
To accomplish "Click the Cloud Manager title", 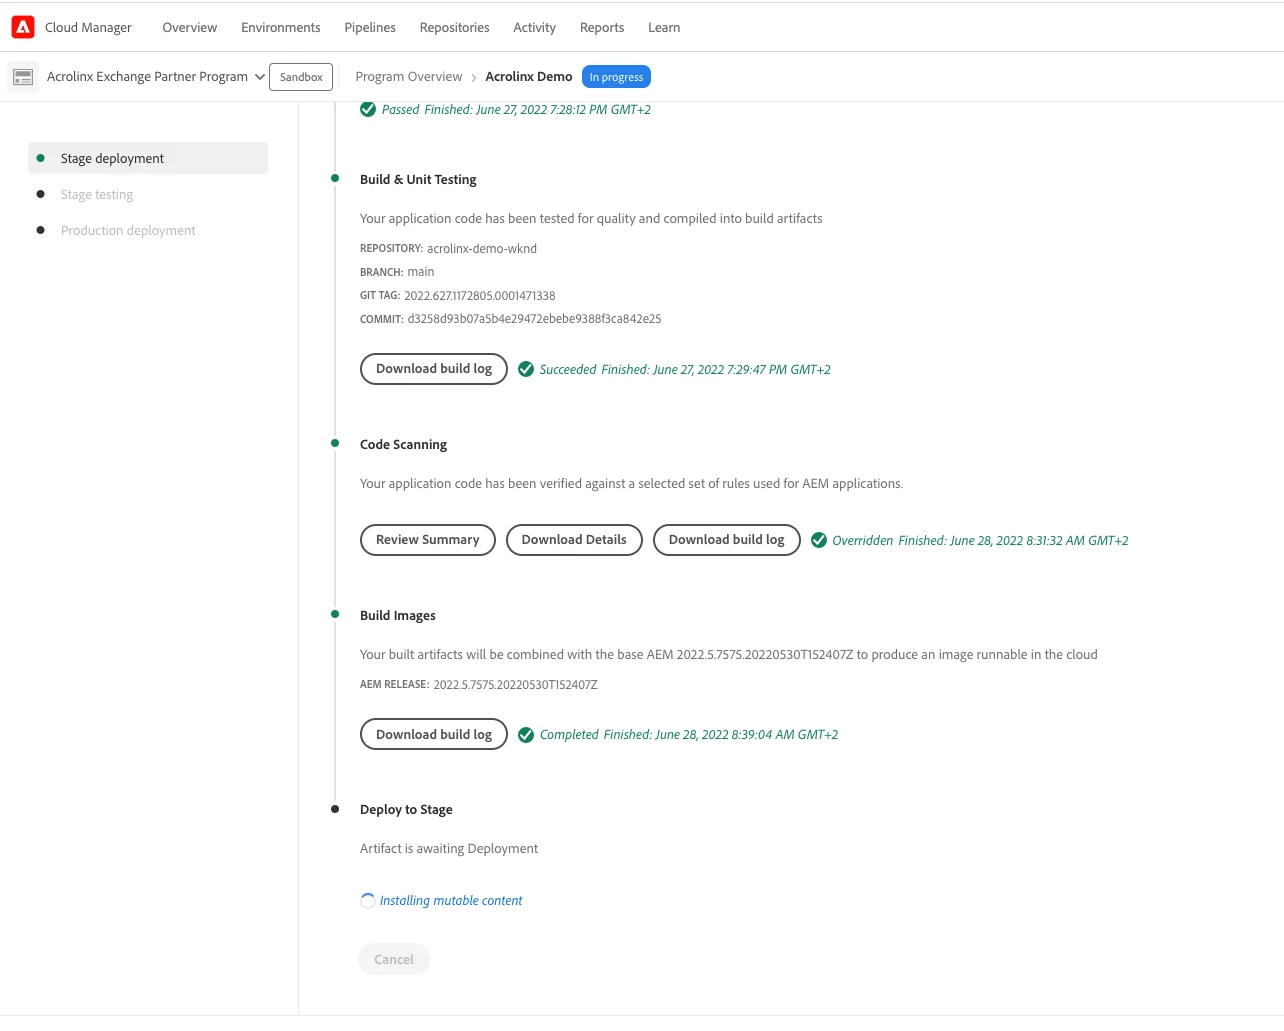I will pos(88,28).
